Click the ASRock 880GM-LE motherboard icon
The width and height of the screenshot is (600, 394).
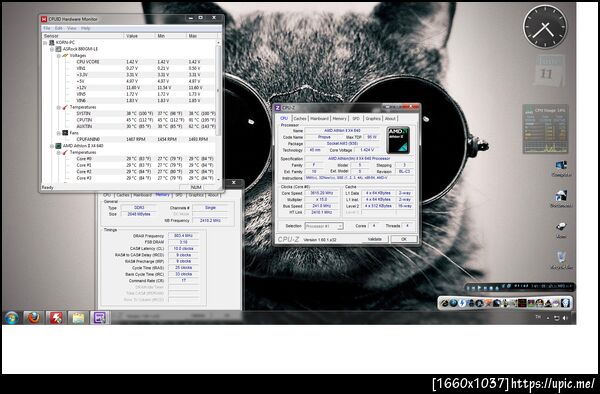(x=58, y=49)
